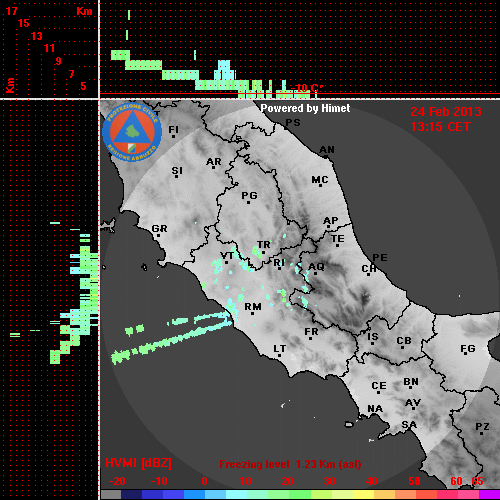Click the PZ city label on map
This screenshot has height=500, width=500.
pos(482,427)
